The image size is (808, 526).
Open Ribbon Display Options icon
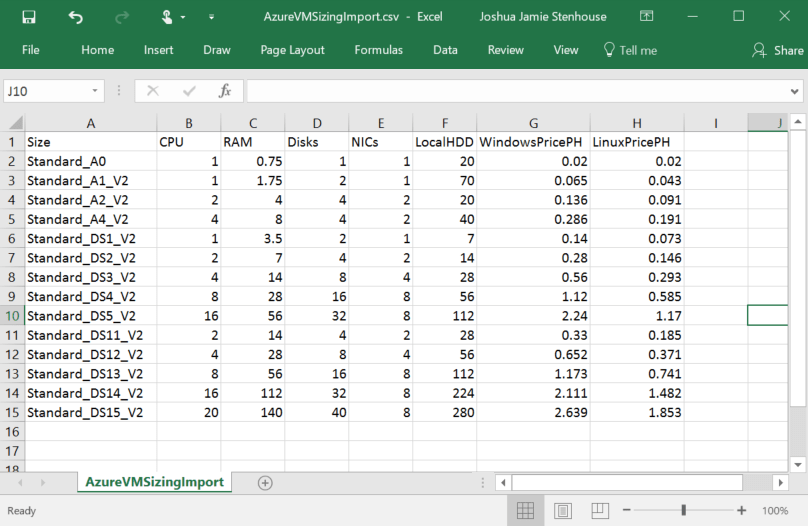tap(646, 16)
